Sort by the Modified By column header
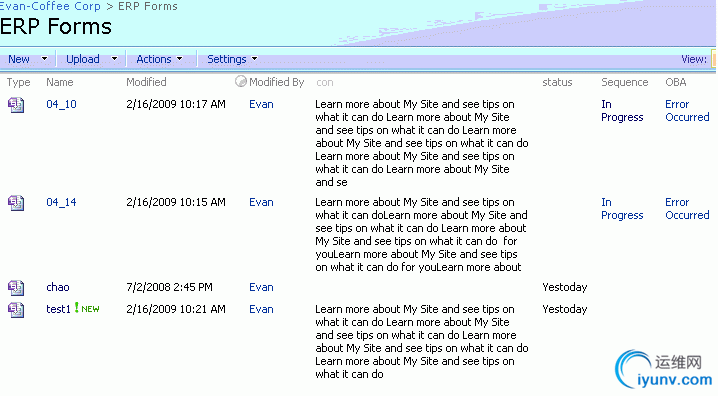Screen dimensions: 718x396 point(277,82)
